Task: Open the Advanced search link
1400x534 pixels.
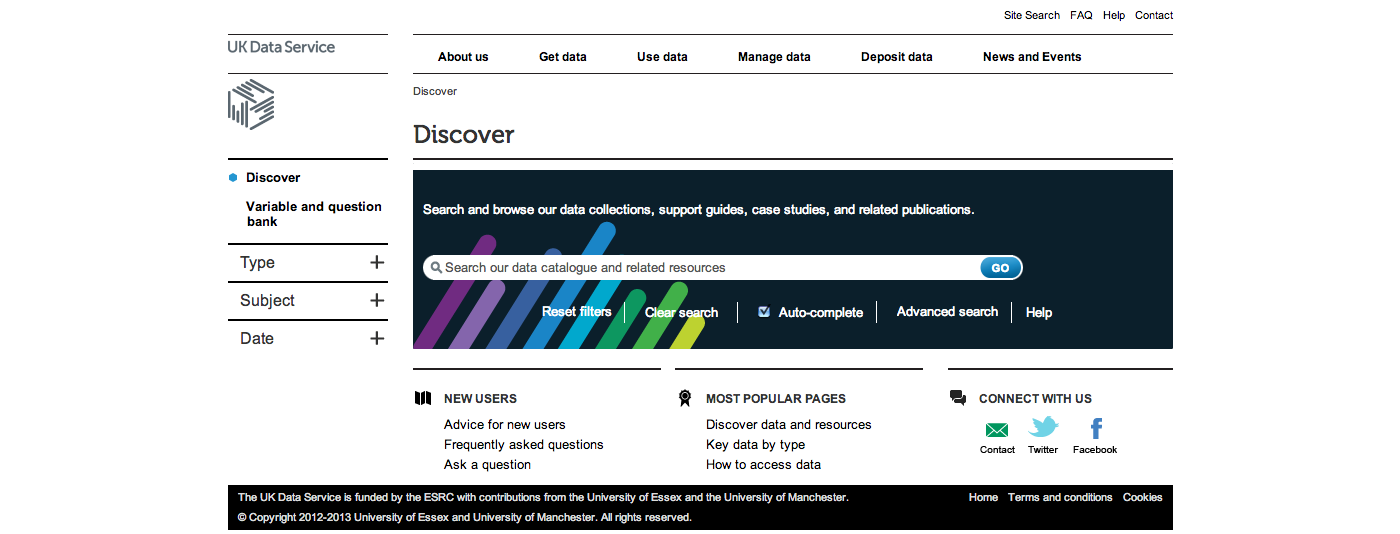Action: coord(947,312)
